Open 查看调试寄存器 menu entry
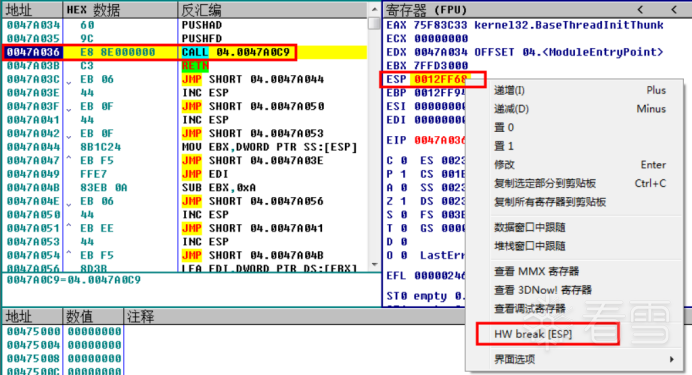692x375 pixels. [x=530, y=308]
